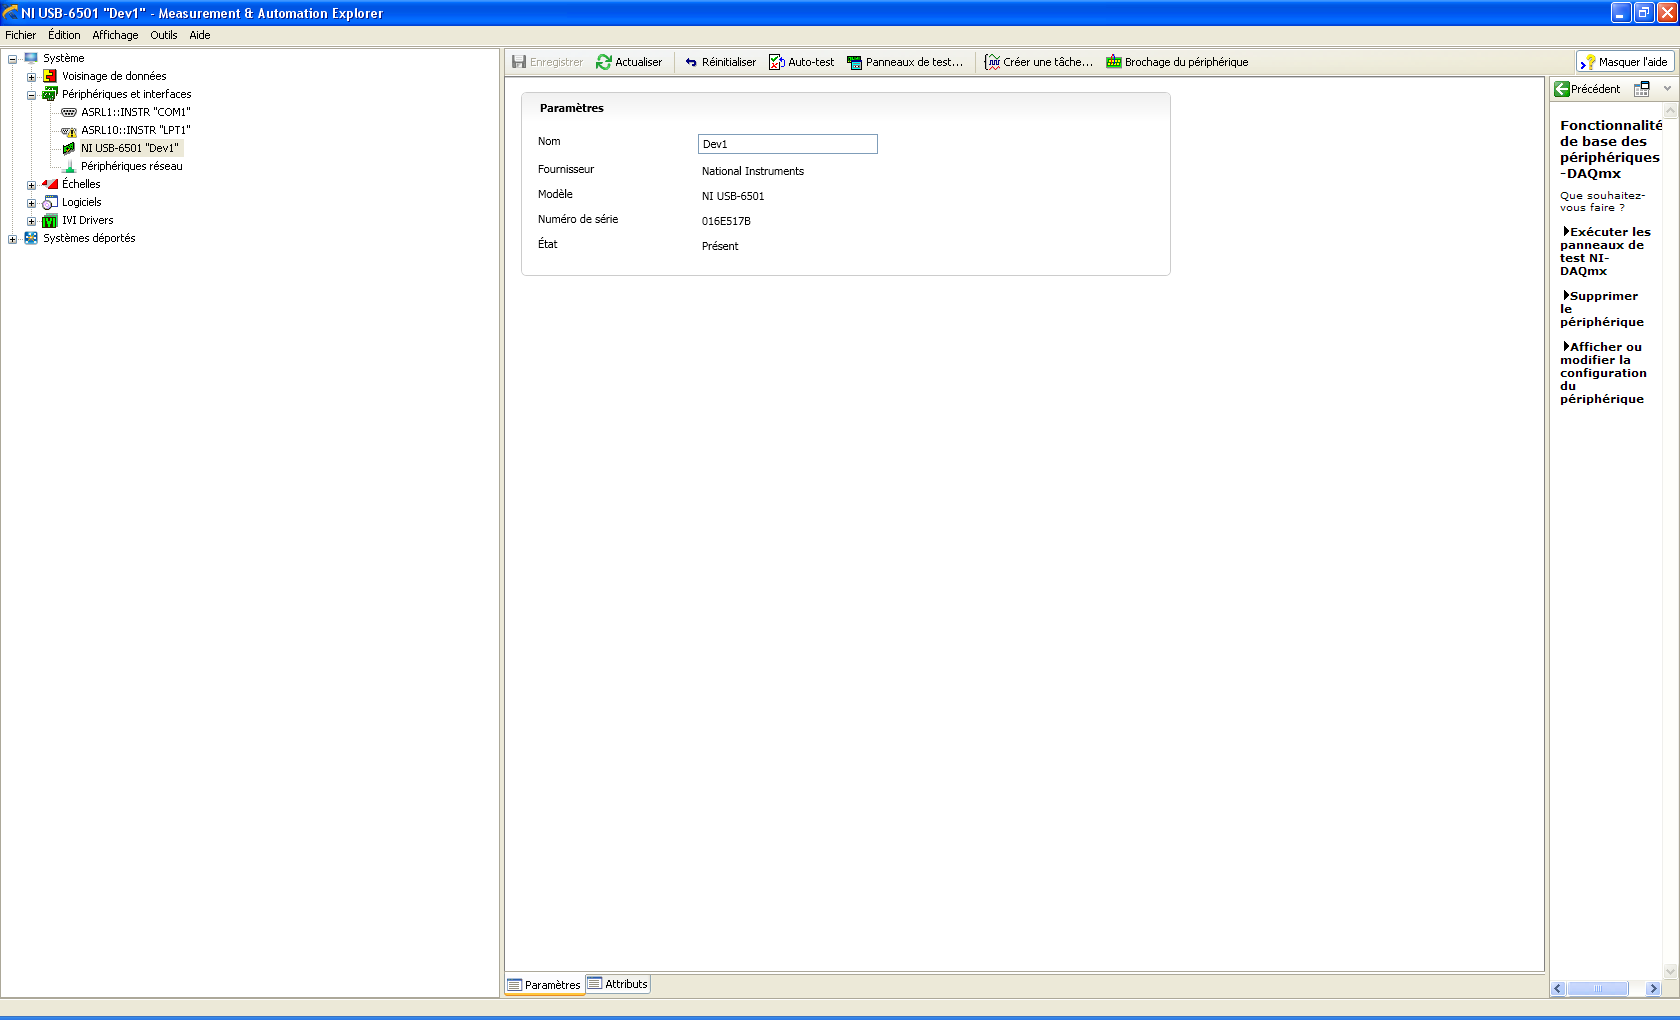
Task: Click the ASRL10 LPT1 port icon
Action: (x=69, y=130)
